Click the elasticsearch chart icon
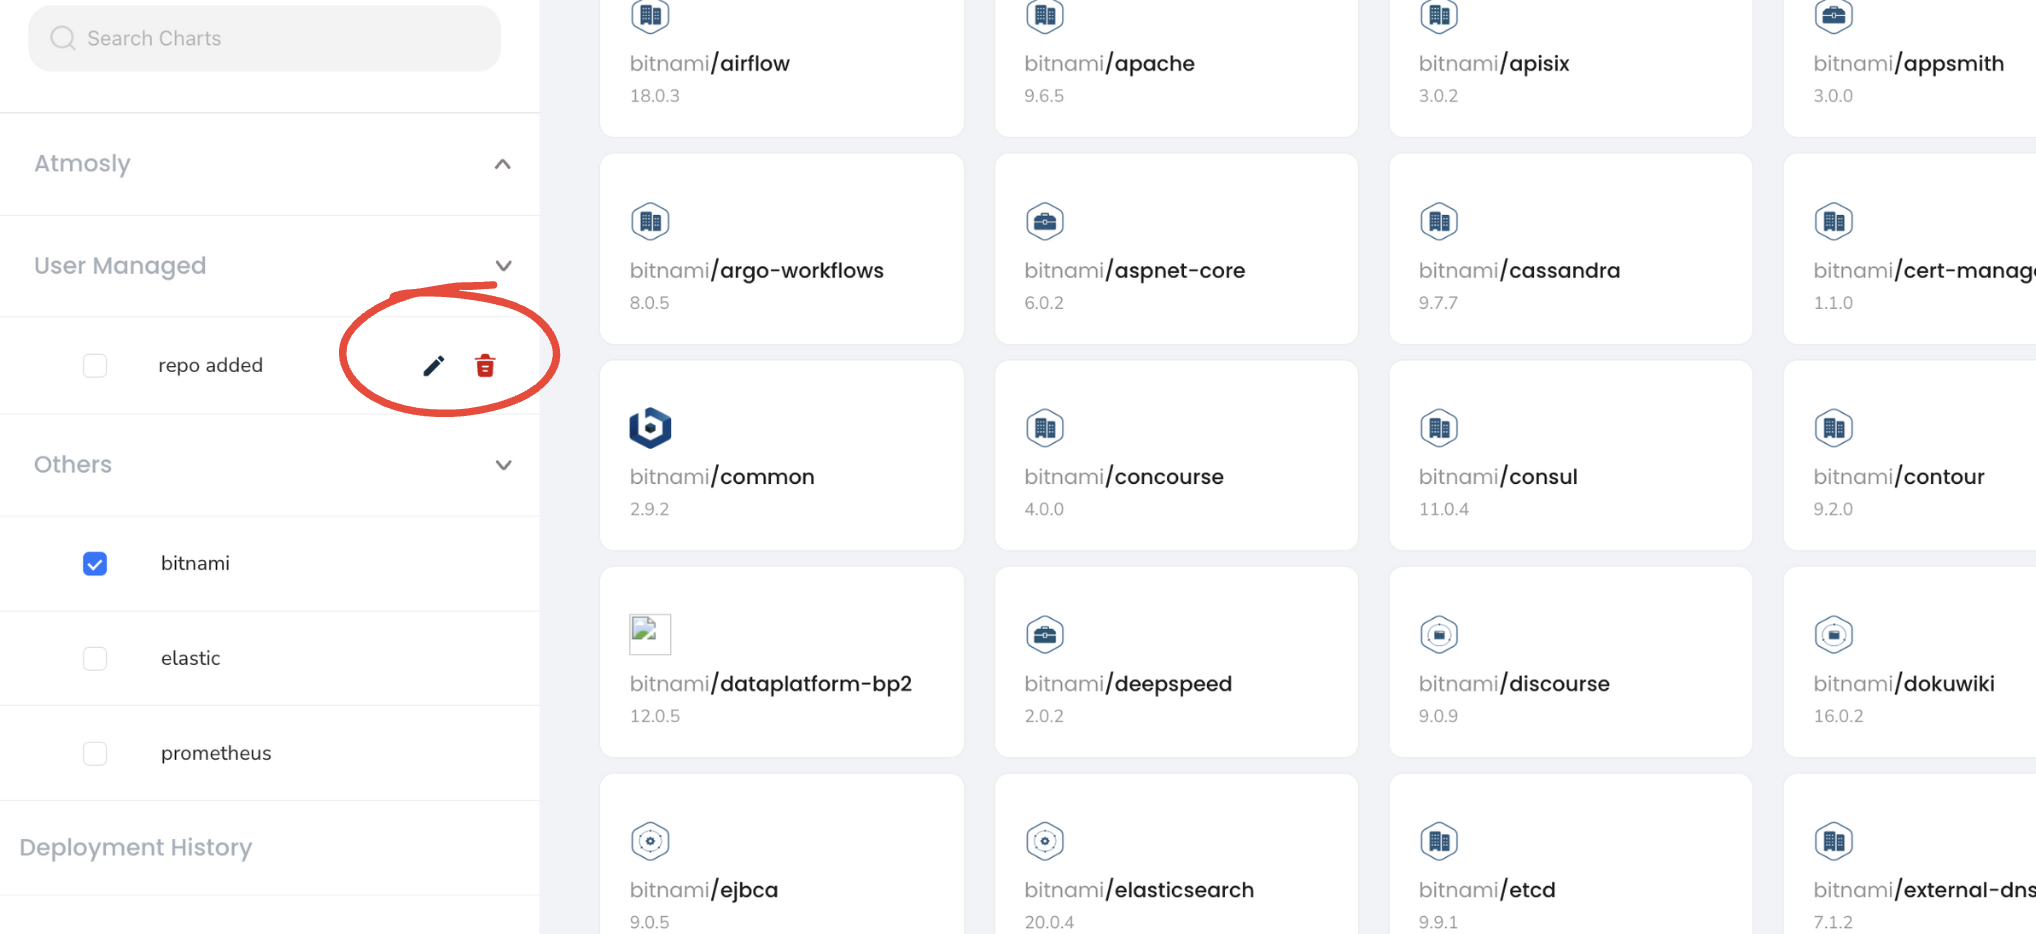Image resolution: width=2036 pixels, height=934 pixels. (x=1045, y=841)
